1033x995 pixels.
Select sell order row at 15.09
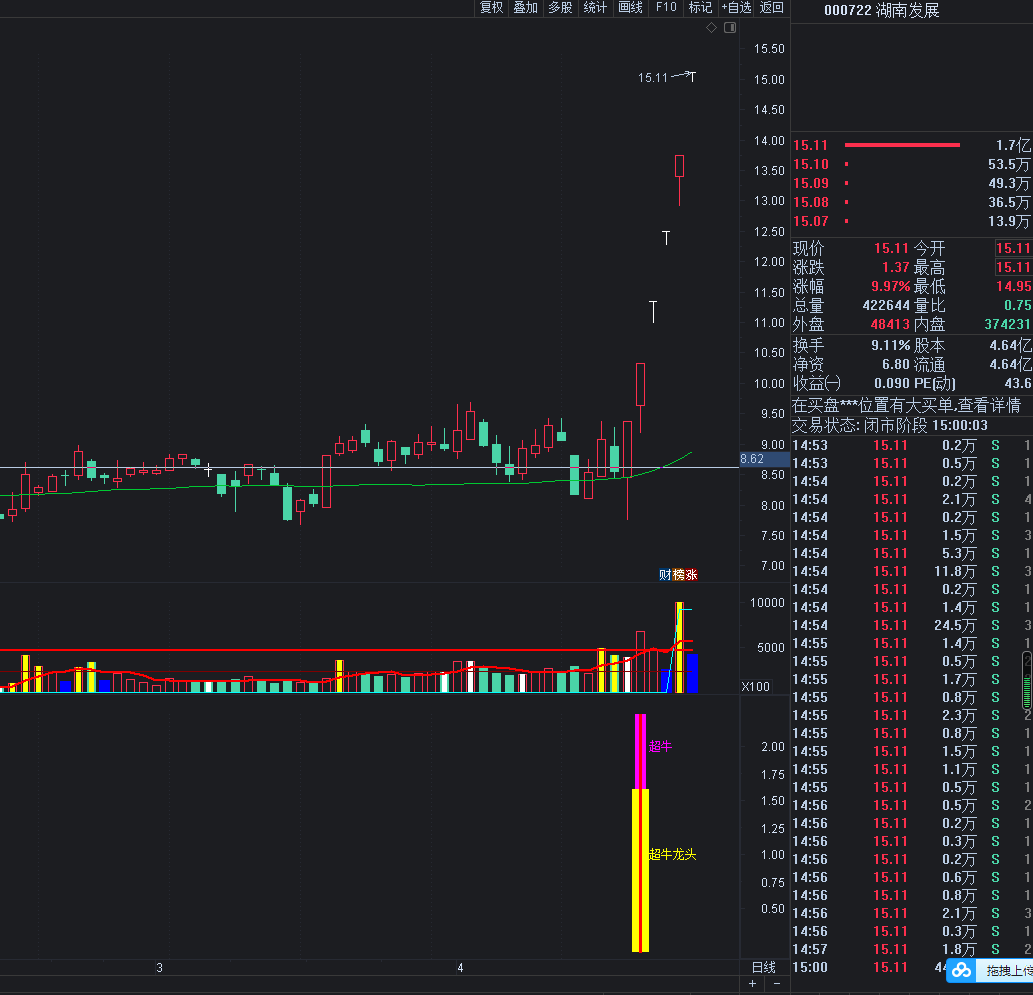(x=912, y=183)
